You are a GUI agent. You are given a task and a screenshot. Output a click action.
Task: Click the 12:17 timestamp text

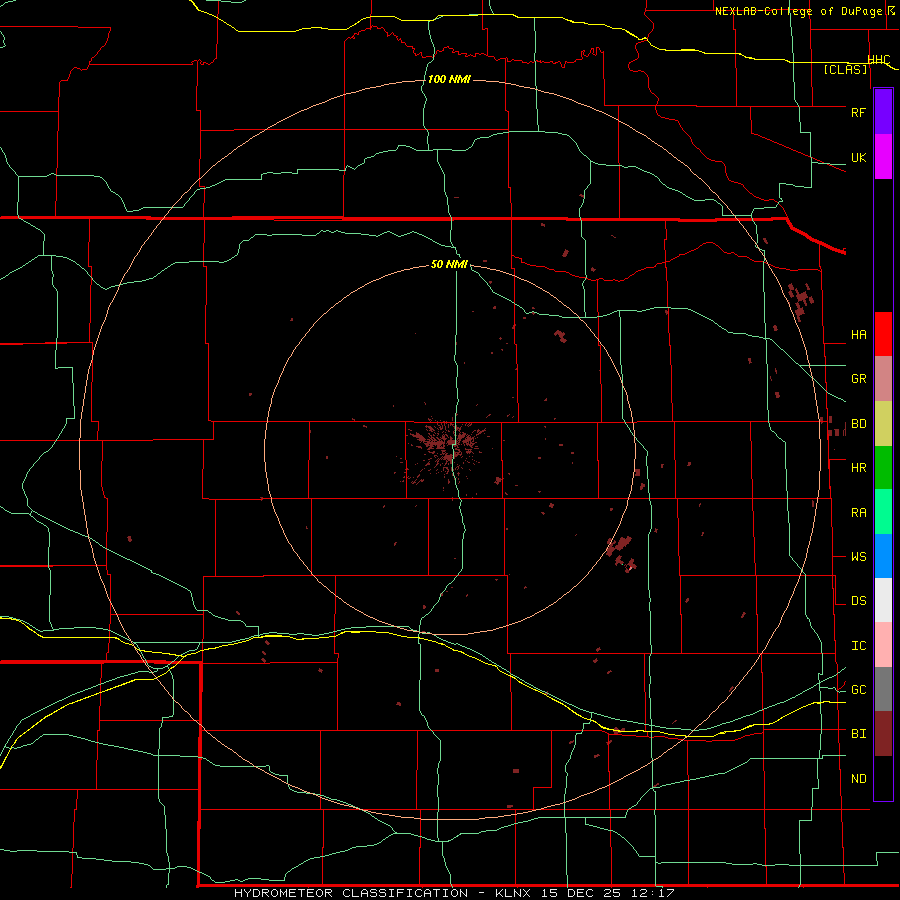click(654, 893)
